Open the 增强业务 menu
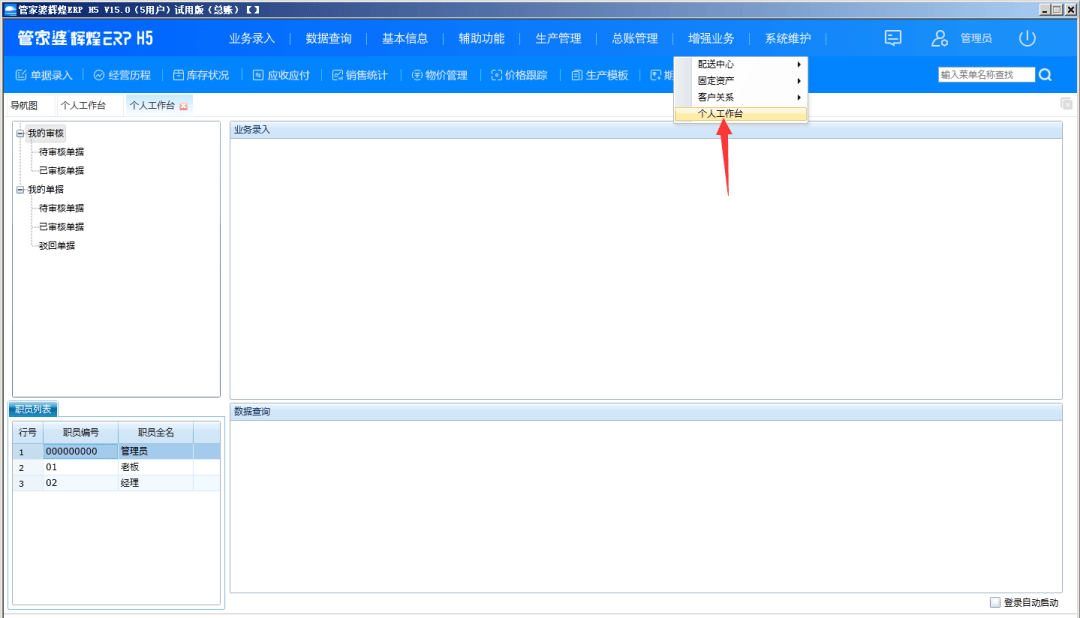 tap(711, 39)
